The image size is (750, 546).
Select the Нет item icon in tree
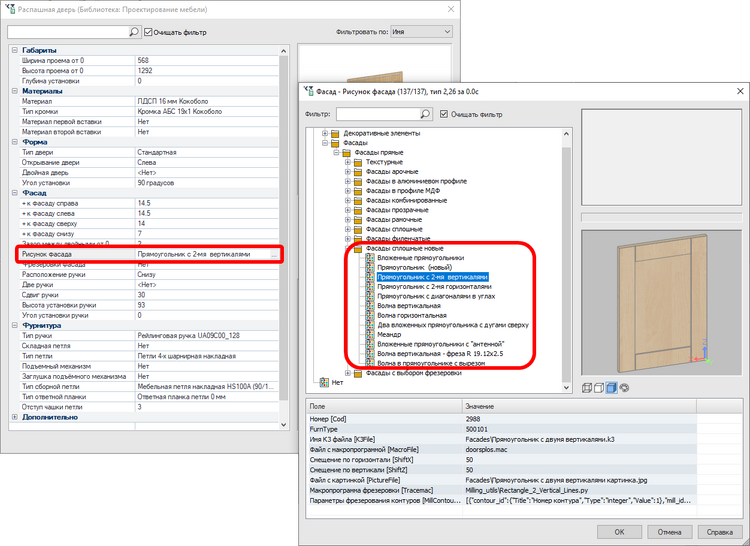tap(324, 382)
